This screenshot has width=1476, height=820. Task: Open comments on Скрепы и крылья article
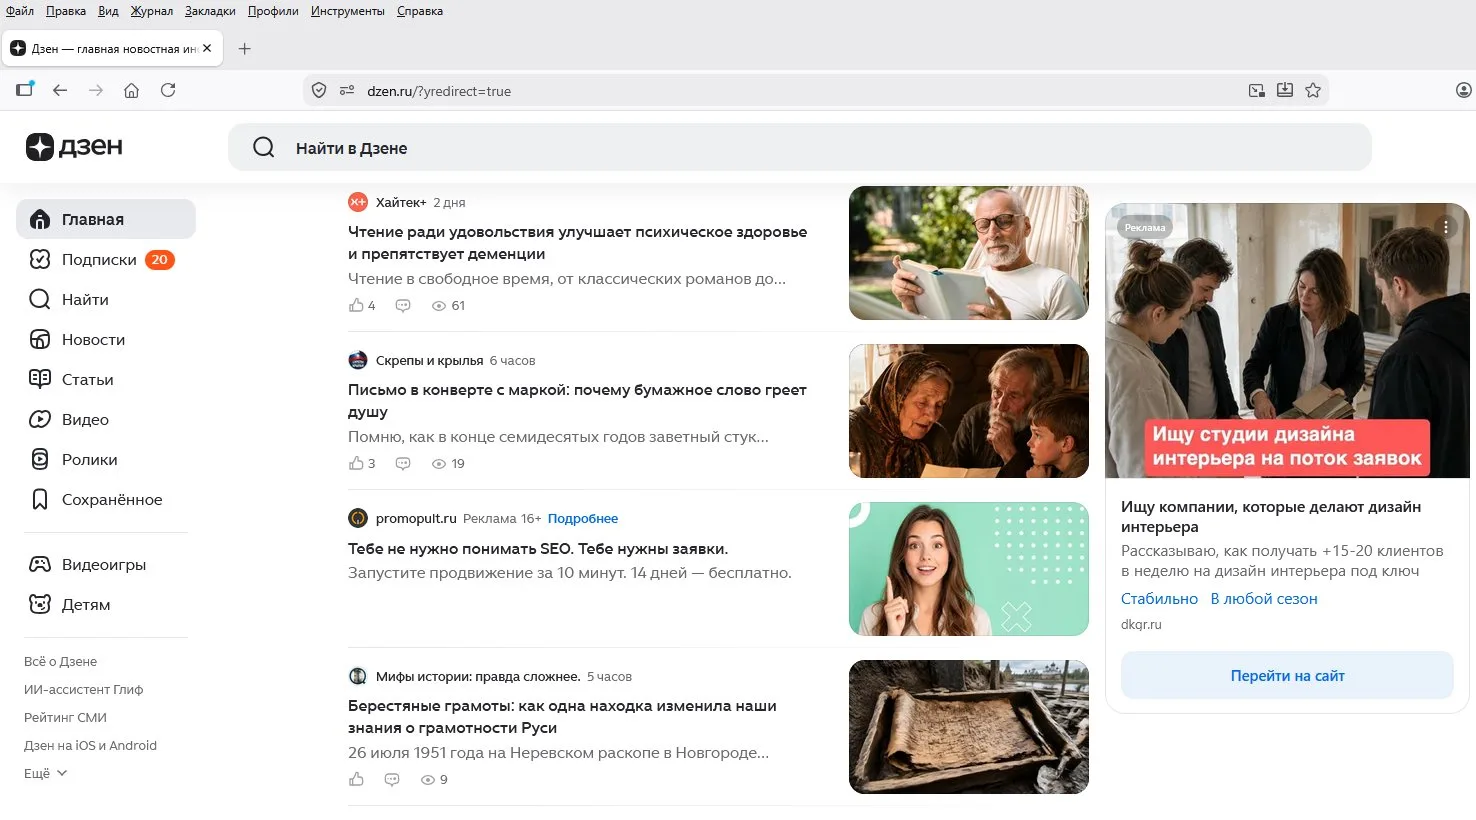(x=403, y=463)
